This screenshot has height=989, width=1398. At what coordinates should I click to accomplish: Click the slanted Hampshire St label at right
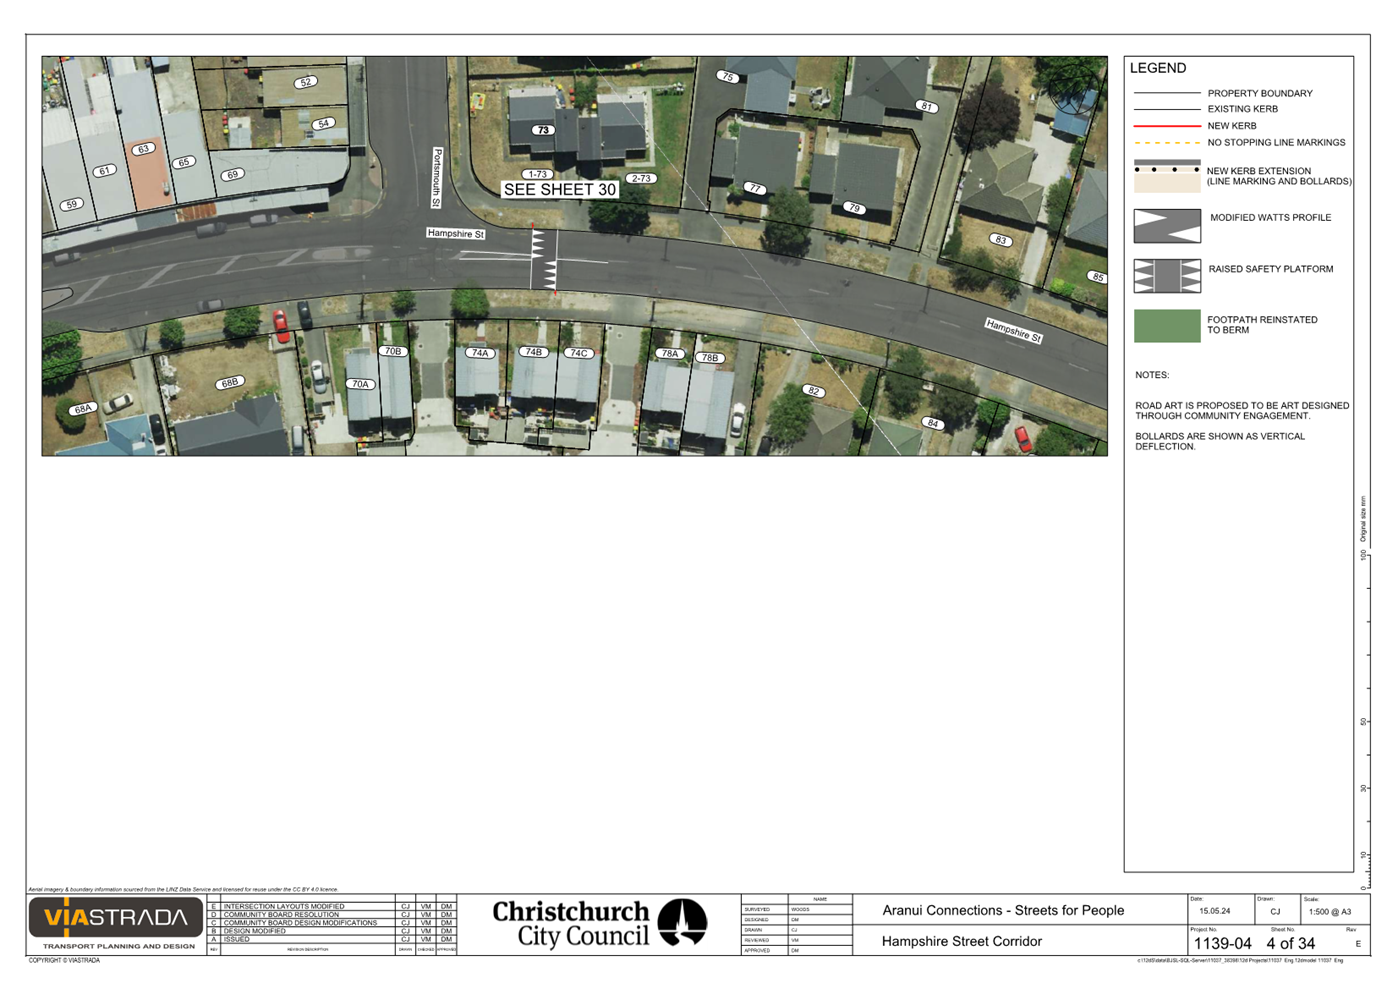(1014, 331)
